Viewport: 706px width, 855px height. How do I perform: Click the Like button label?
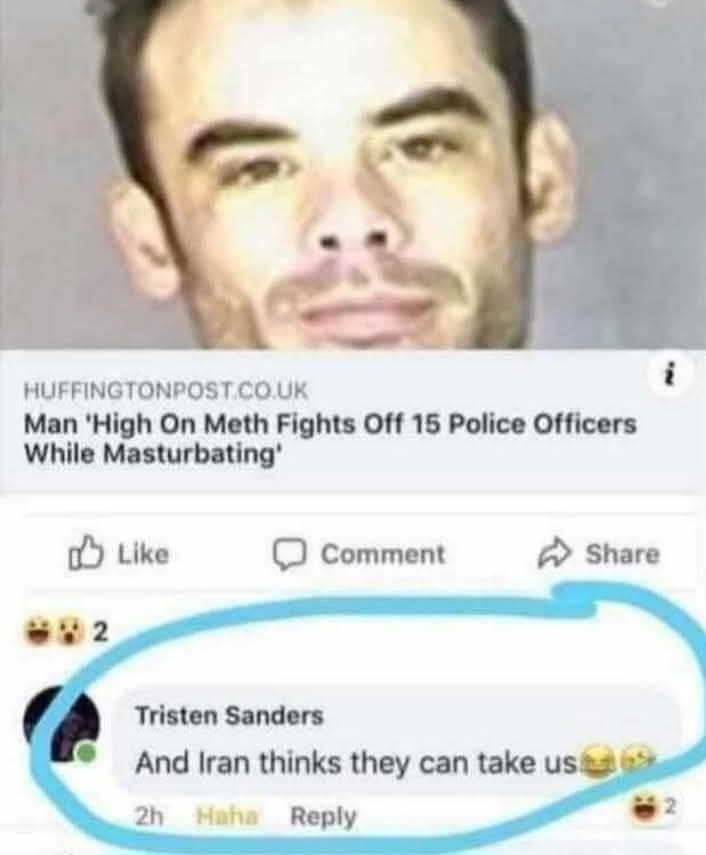[x=144, y=553]
